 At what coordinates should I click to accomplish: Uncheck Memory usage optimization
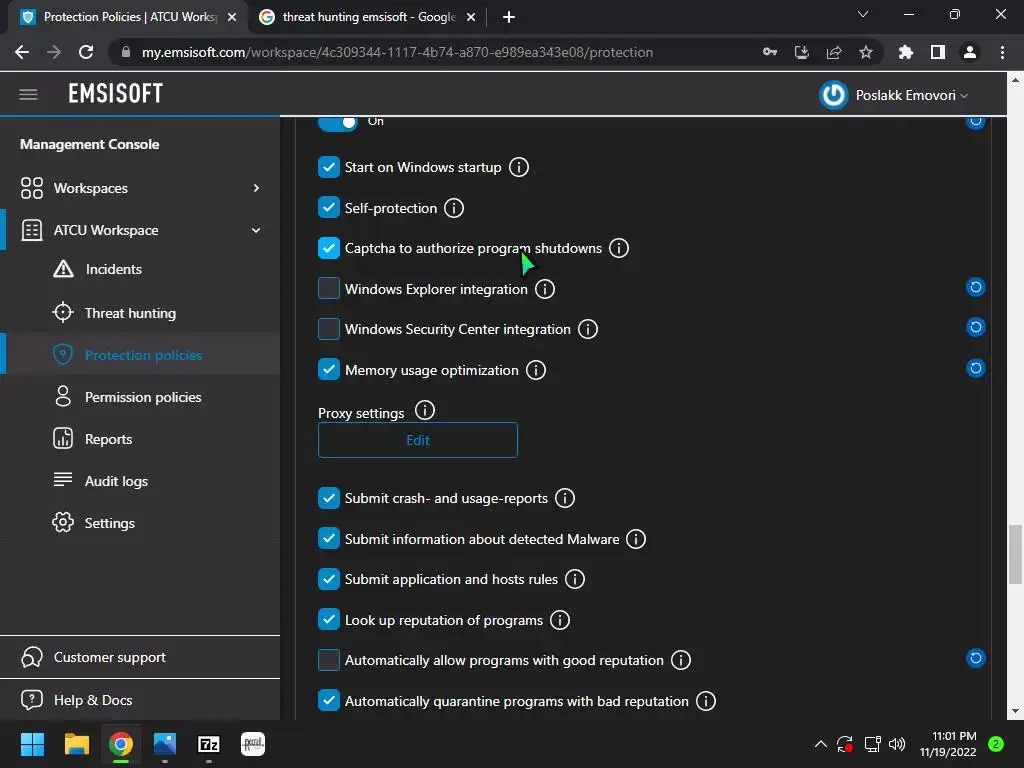(329, 370)
